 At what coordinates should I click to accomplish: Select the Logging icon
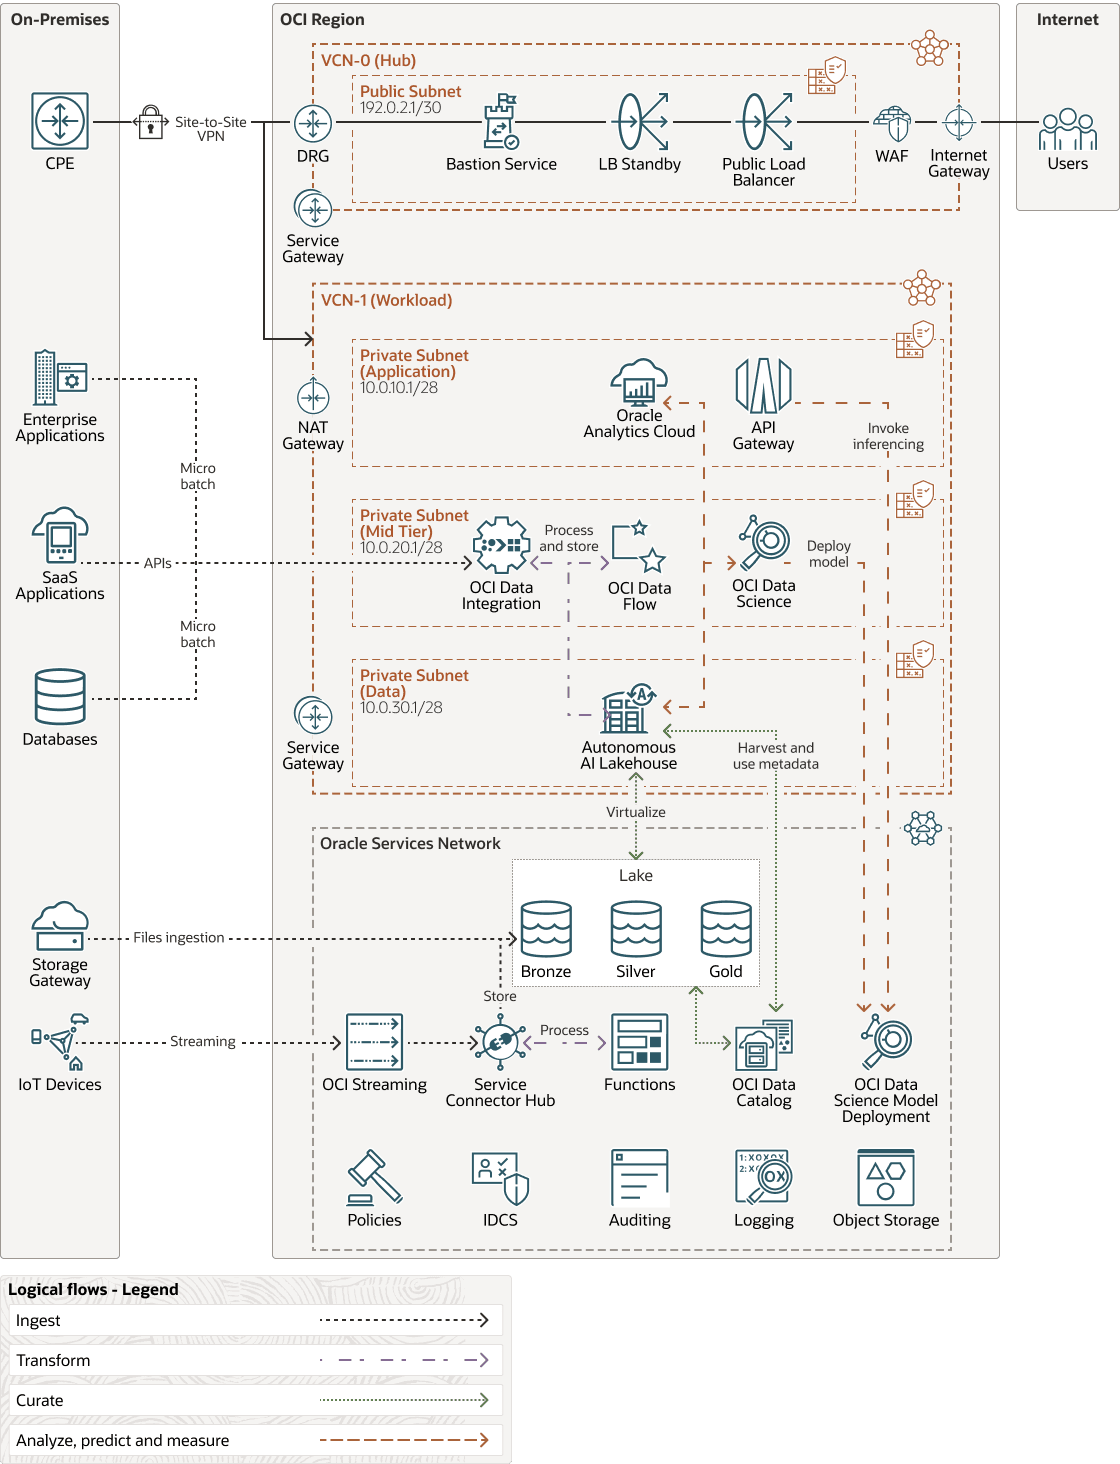pyautogui.click(x=764, y=1177)
